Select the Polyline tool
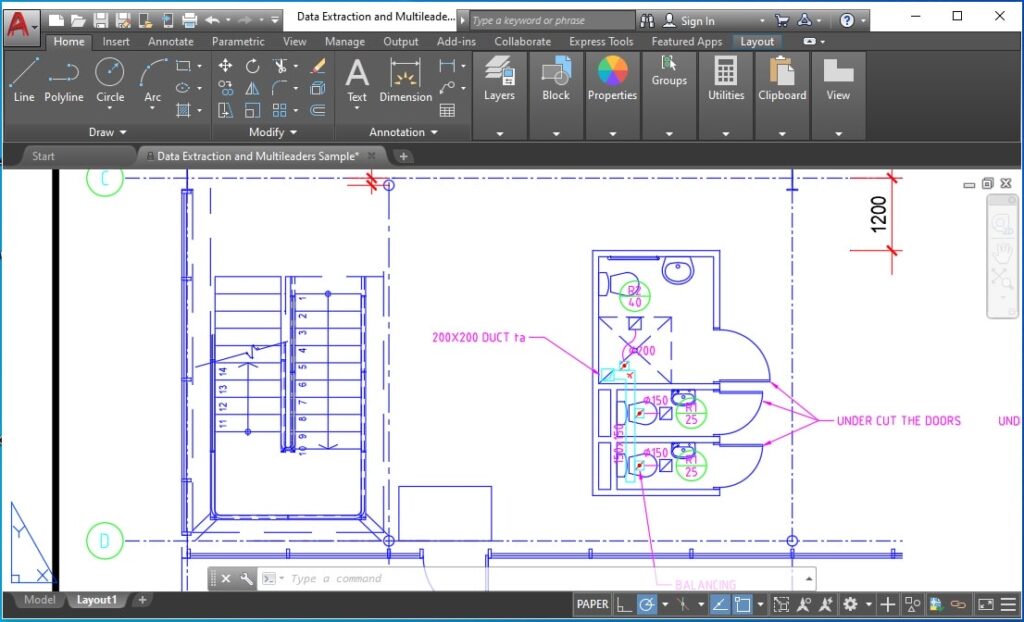 pos(63,80)
